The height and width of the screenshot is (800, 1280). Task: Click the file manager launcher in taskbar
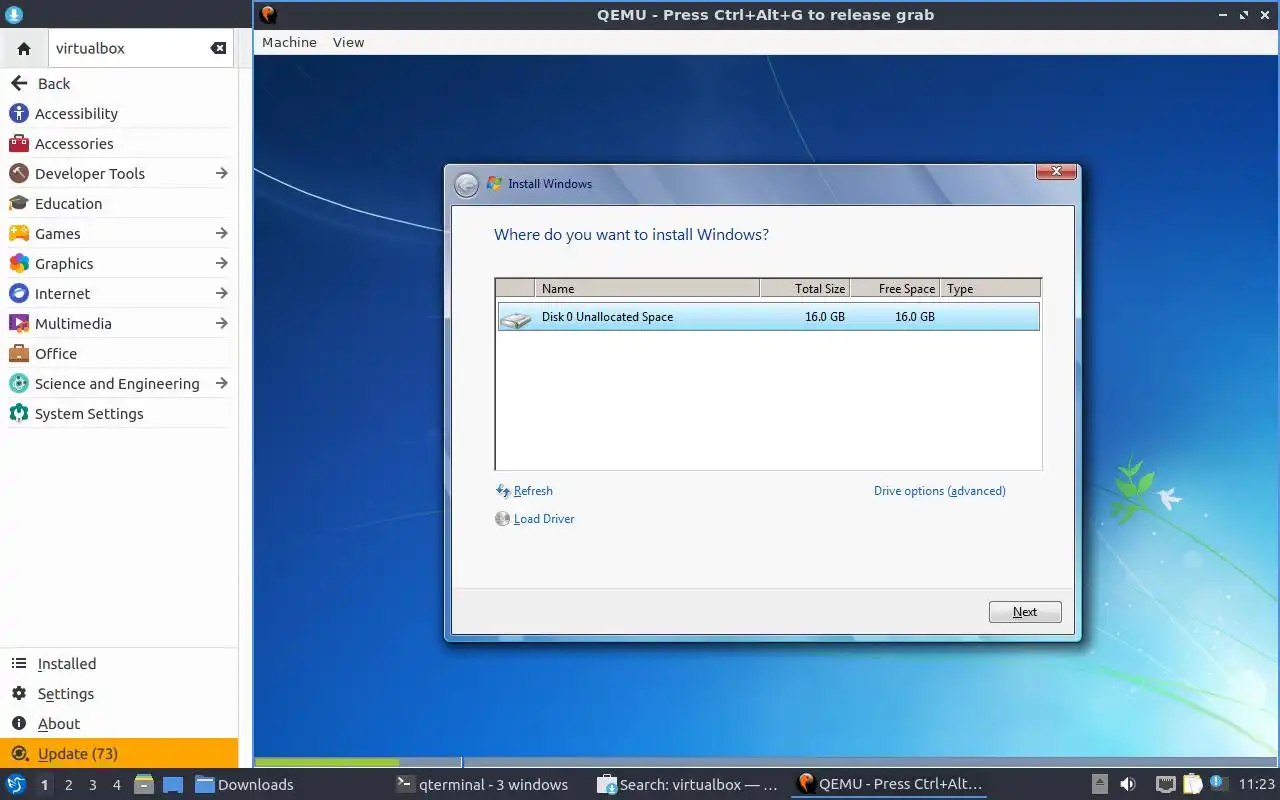144,784
